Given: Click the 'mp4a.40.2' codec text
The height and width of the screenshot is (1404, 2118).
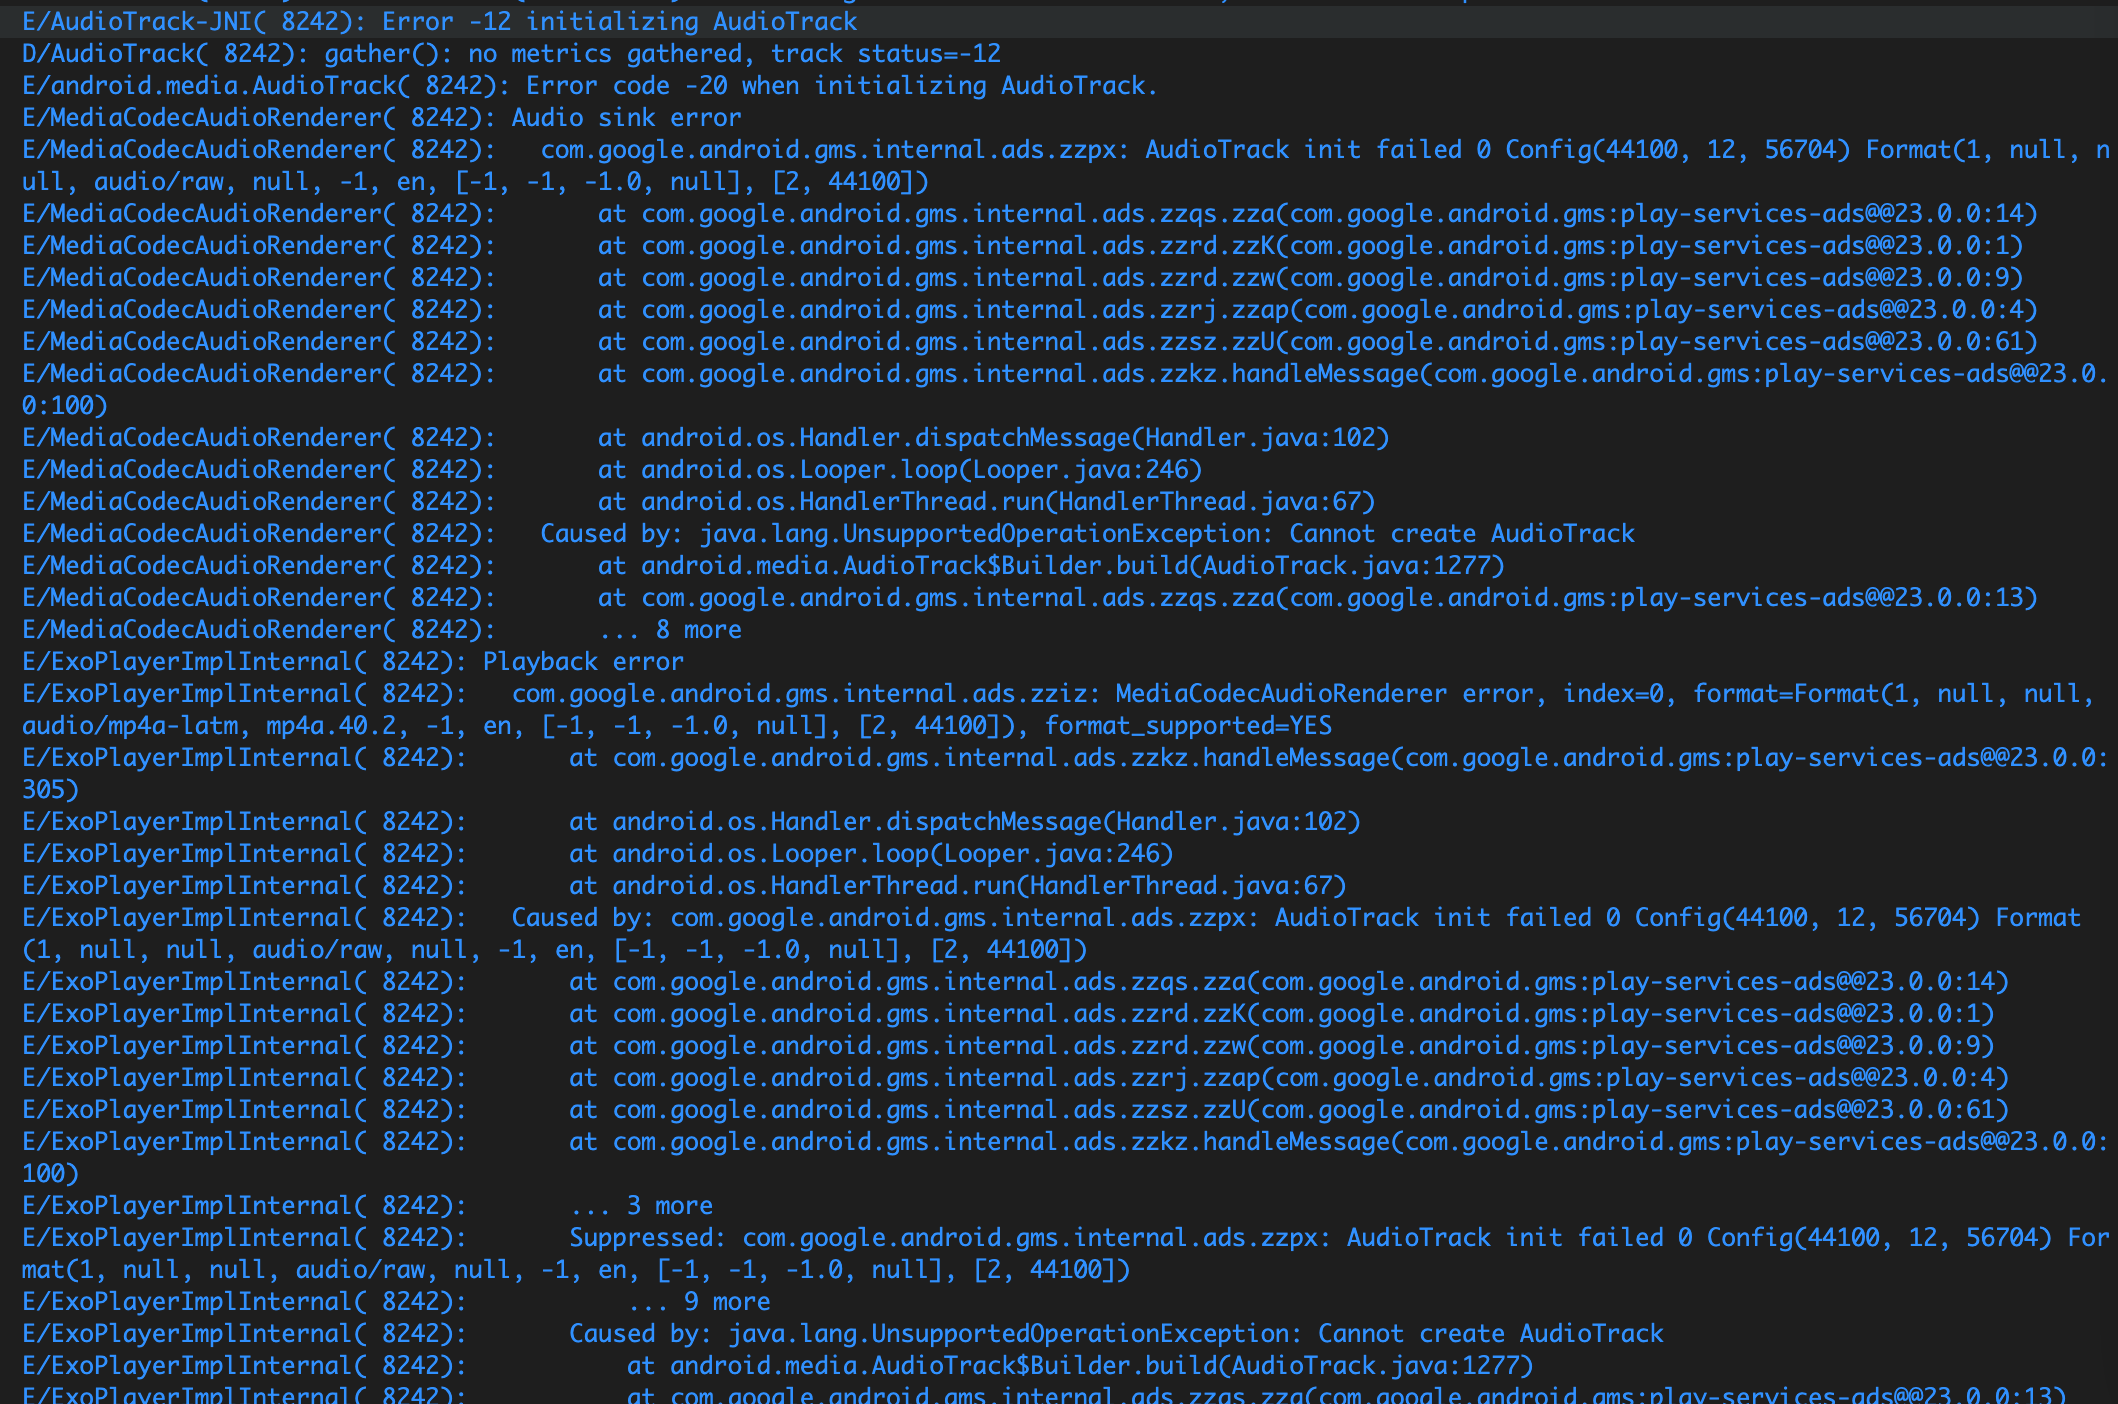Looking at the screenshot, I should point(331,726).
